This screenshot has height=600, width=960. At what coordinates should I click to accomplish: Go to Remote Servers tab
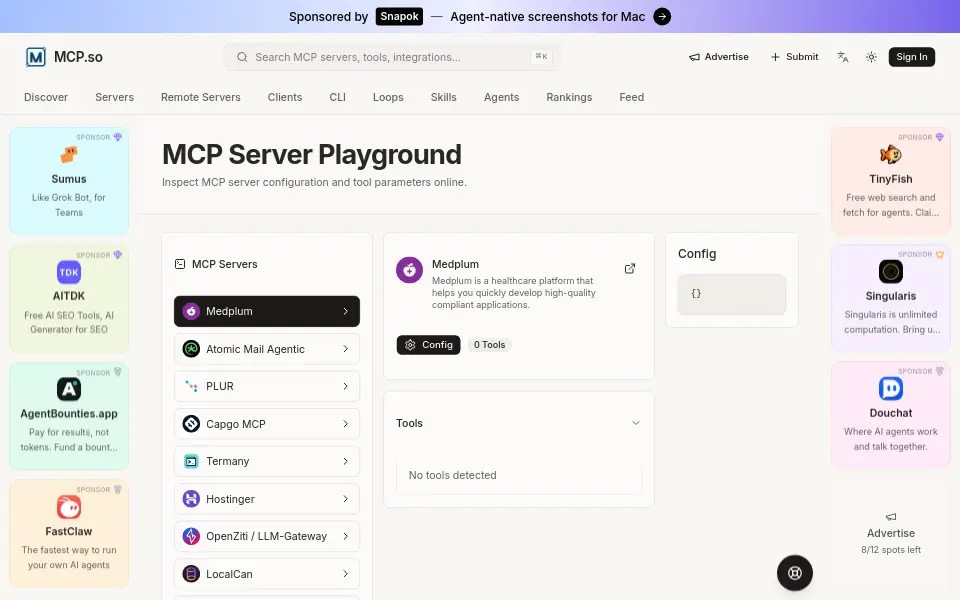tap(201, 97)
